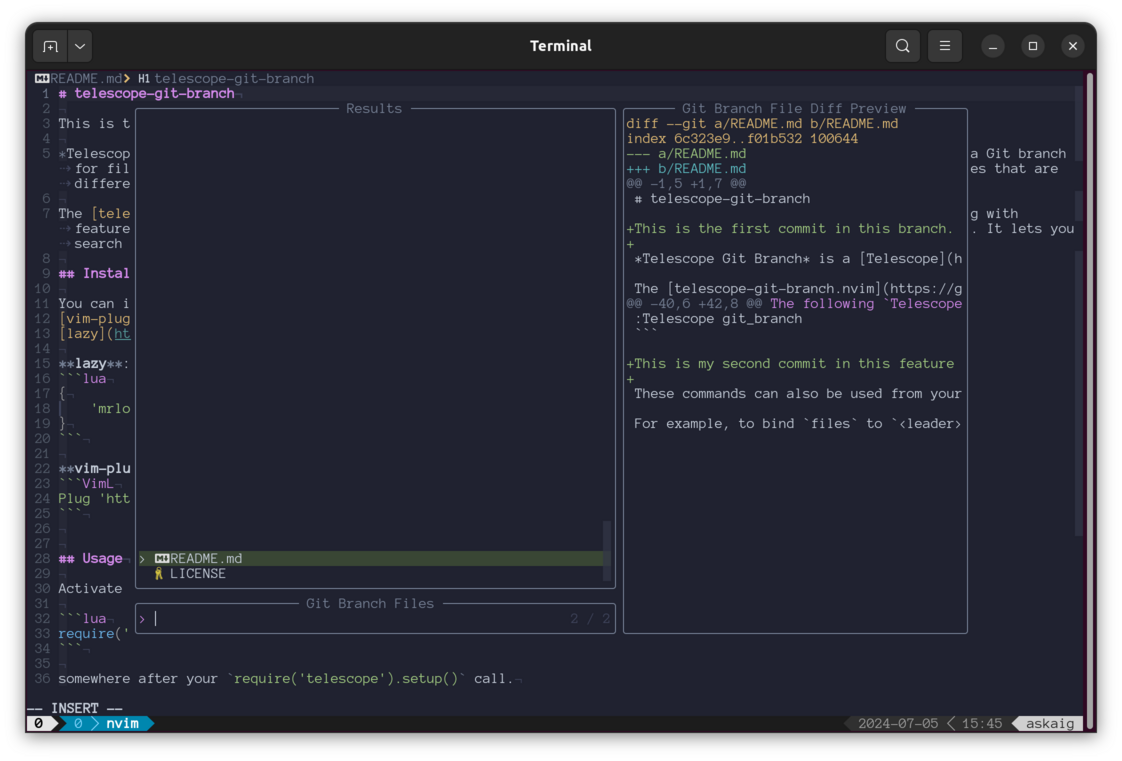Click the '--- a/README.md' diff line

click(686, 154)
